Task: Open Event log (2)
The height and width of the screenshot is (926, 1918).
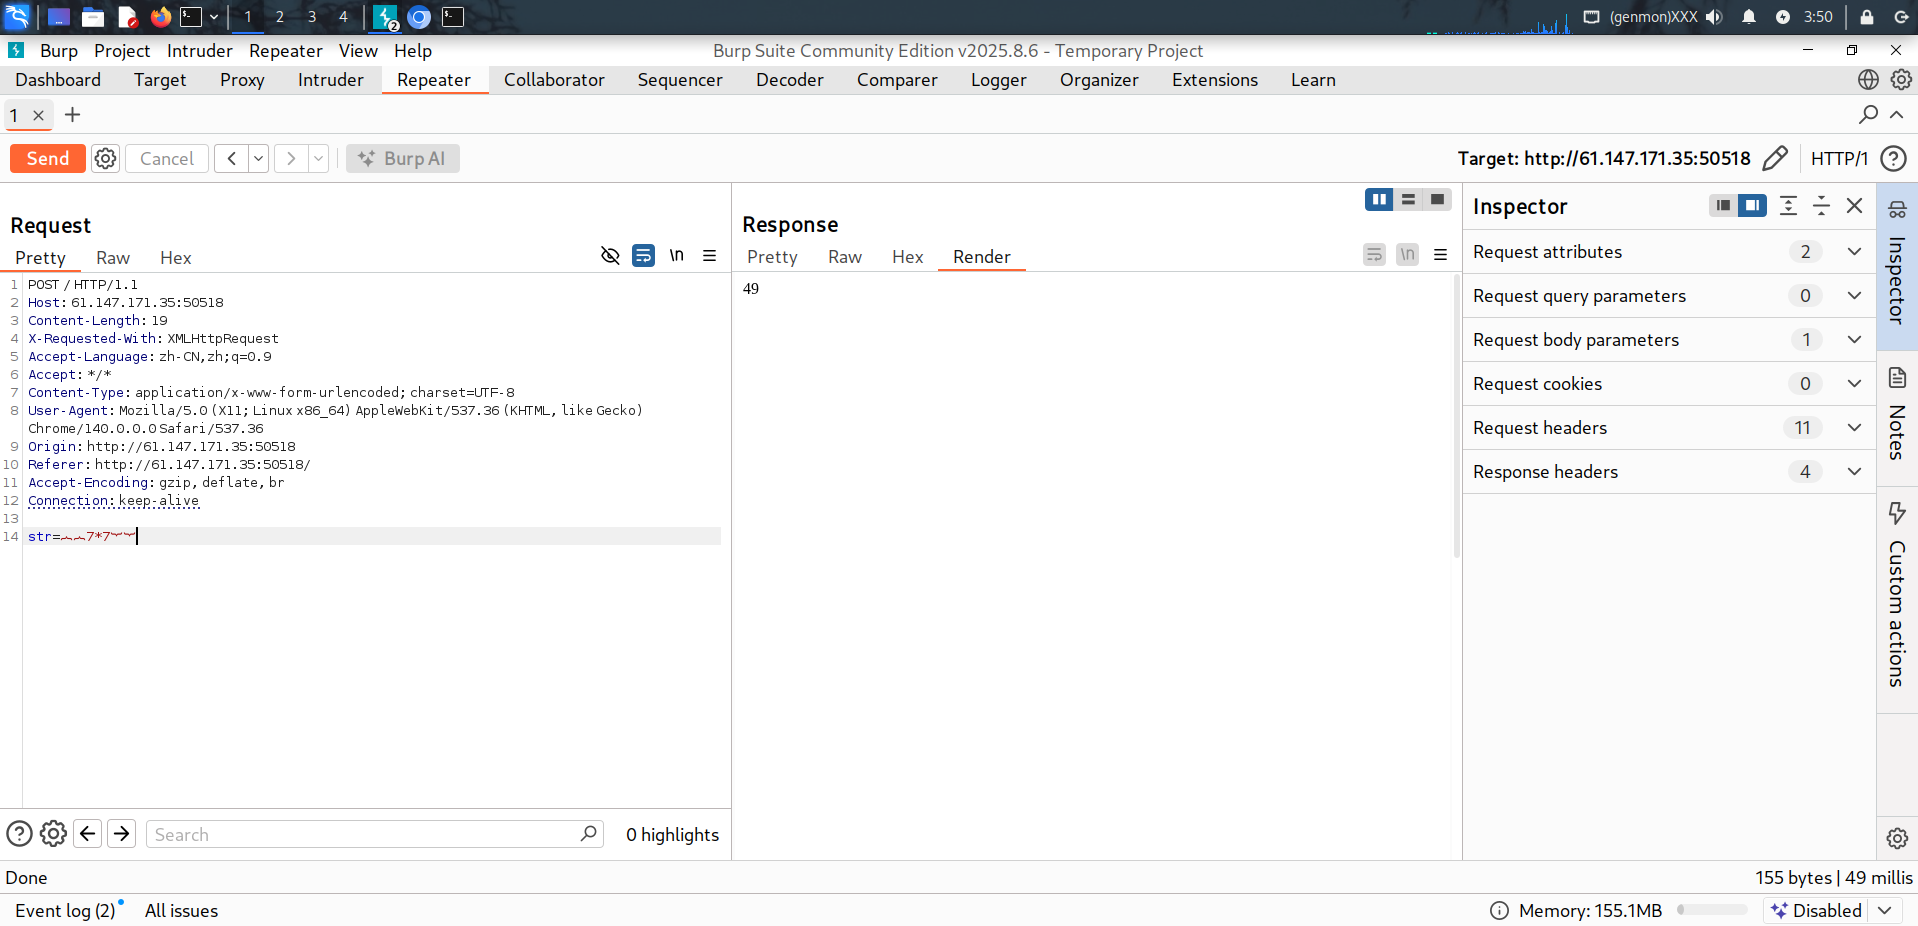Action: click(65, 910)
